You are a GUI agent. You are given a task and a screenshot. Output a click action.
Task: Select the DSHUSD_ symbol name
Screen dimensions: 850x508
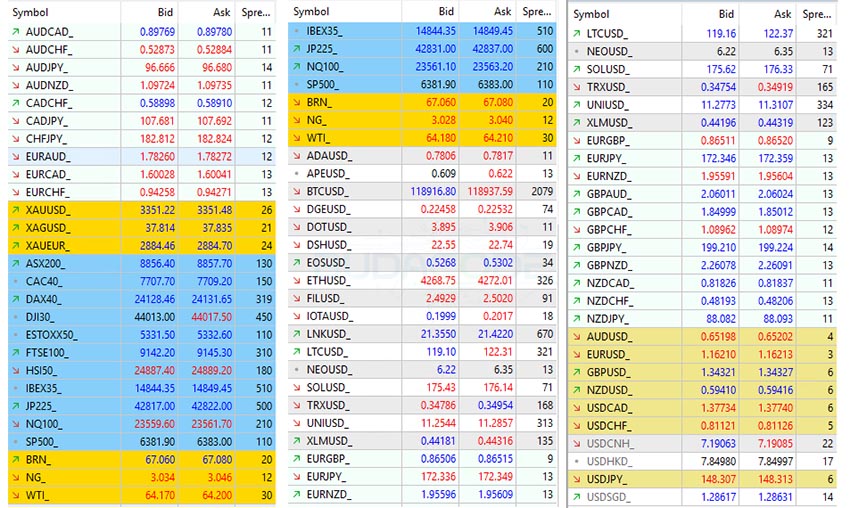click(x=329, y=245)
